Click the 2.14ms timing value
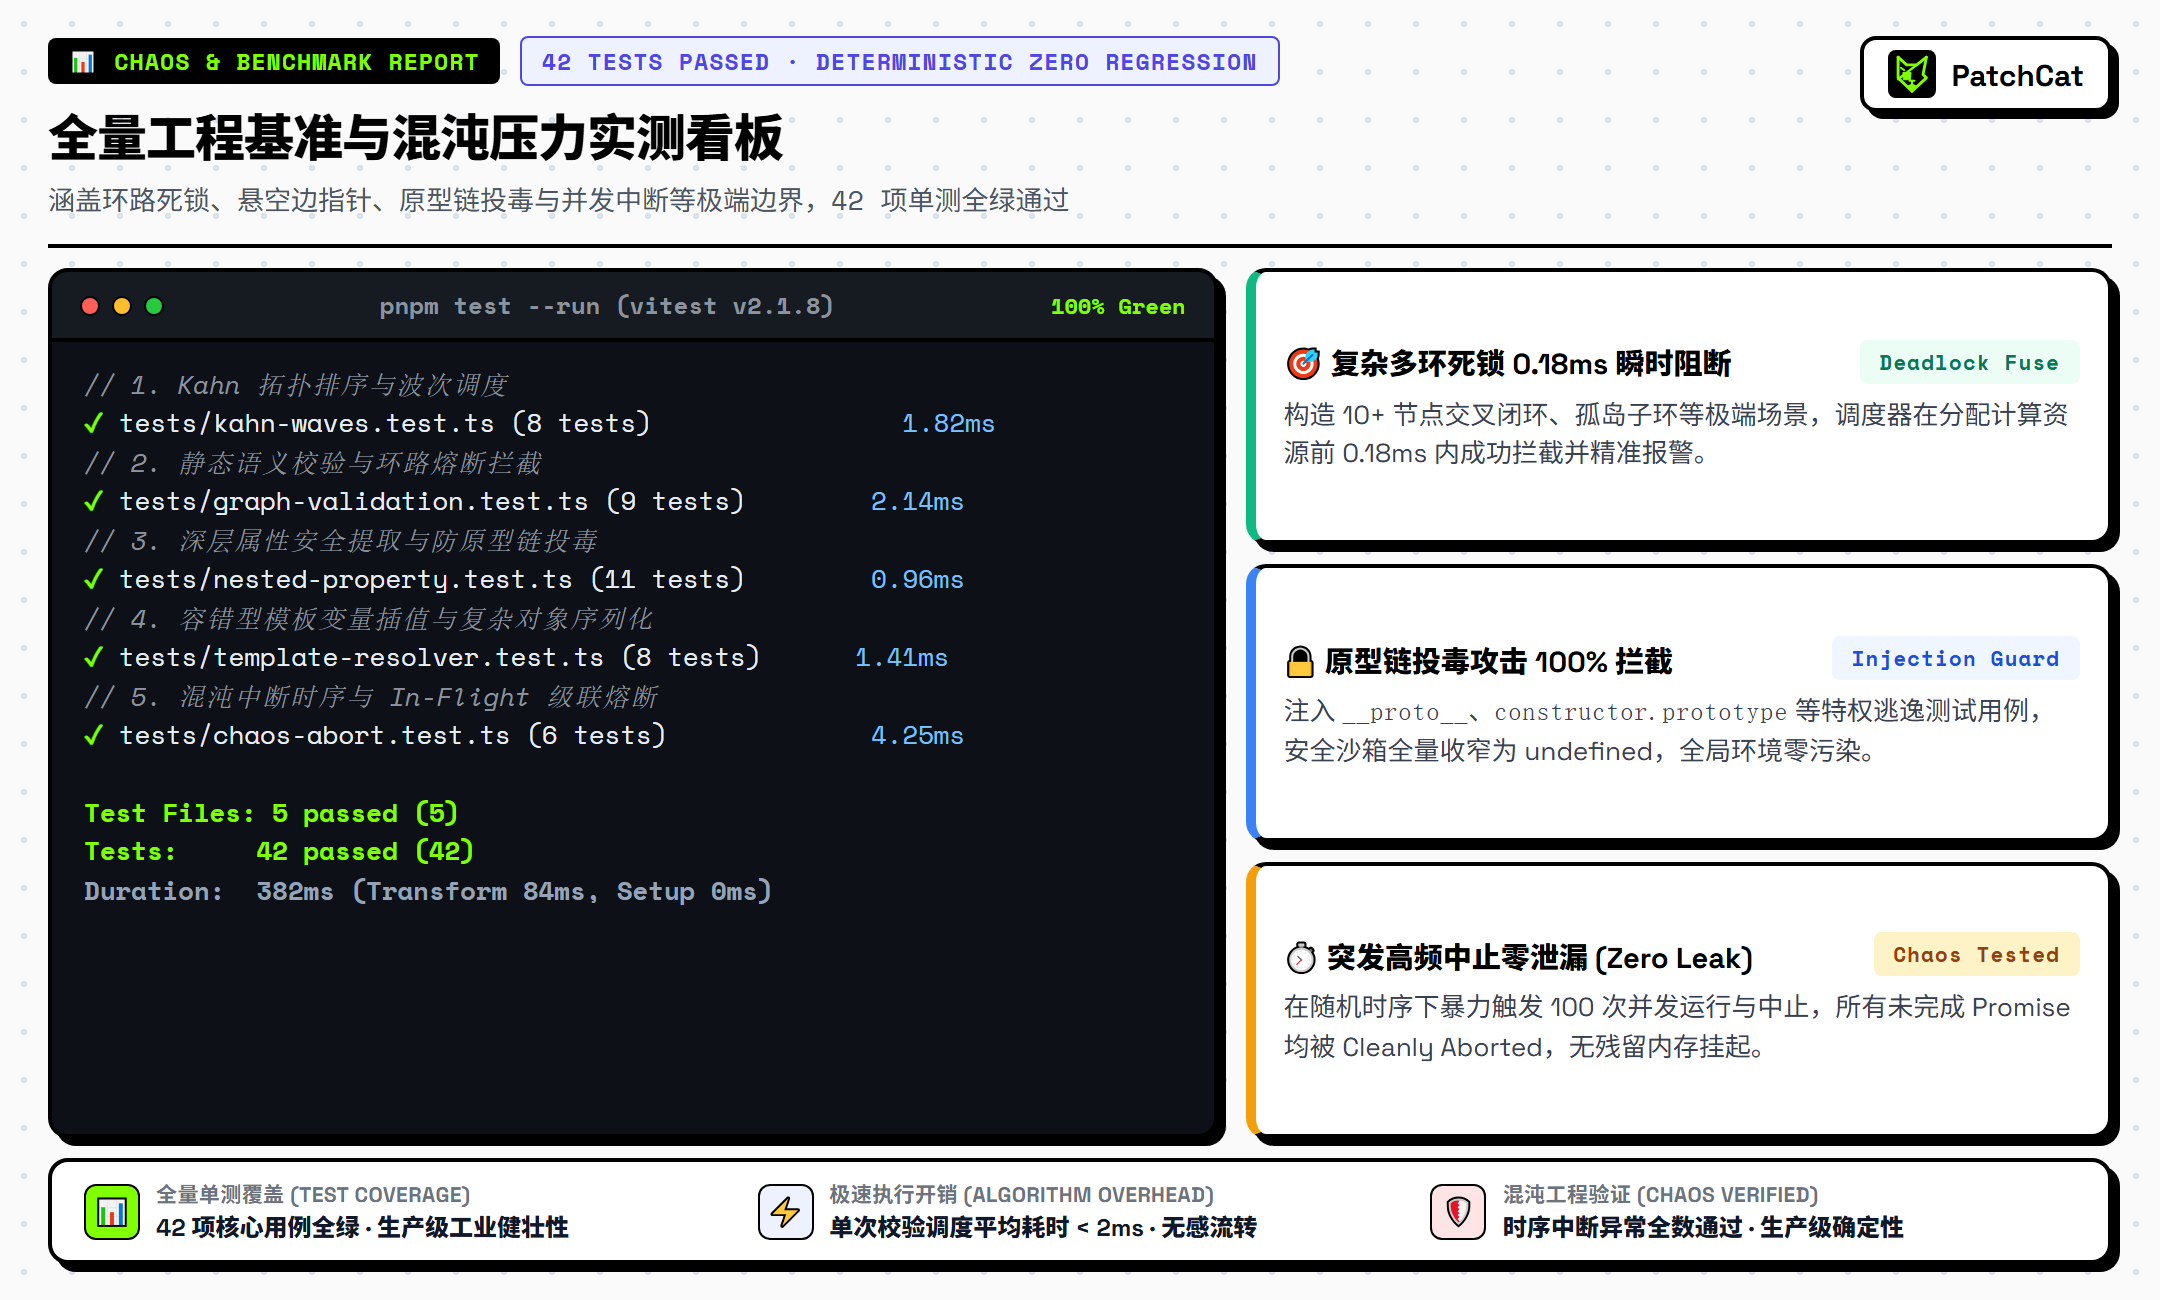Screen dimensions: 2160x1300 click(917, 501)
